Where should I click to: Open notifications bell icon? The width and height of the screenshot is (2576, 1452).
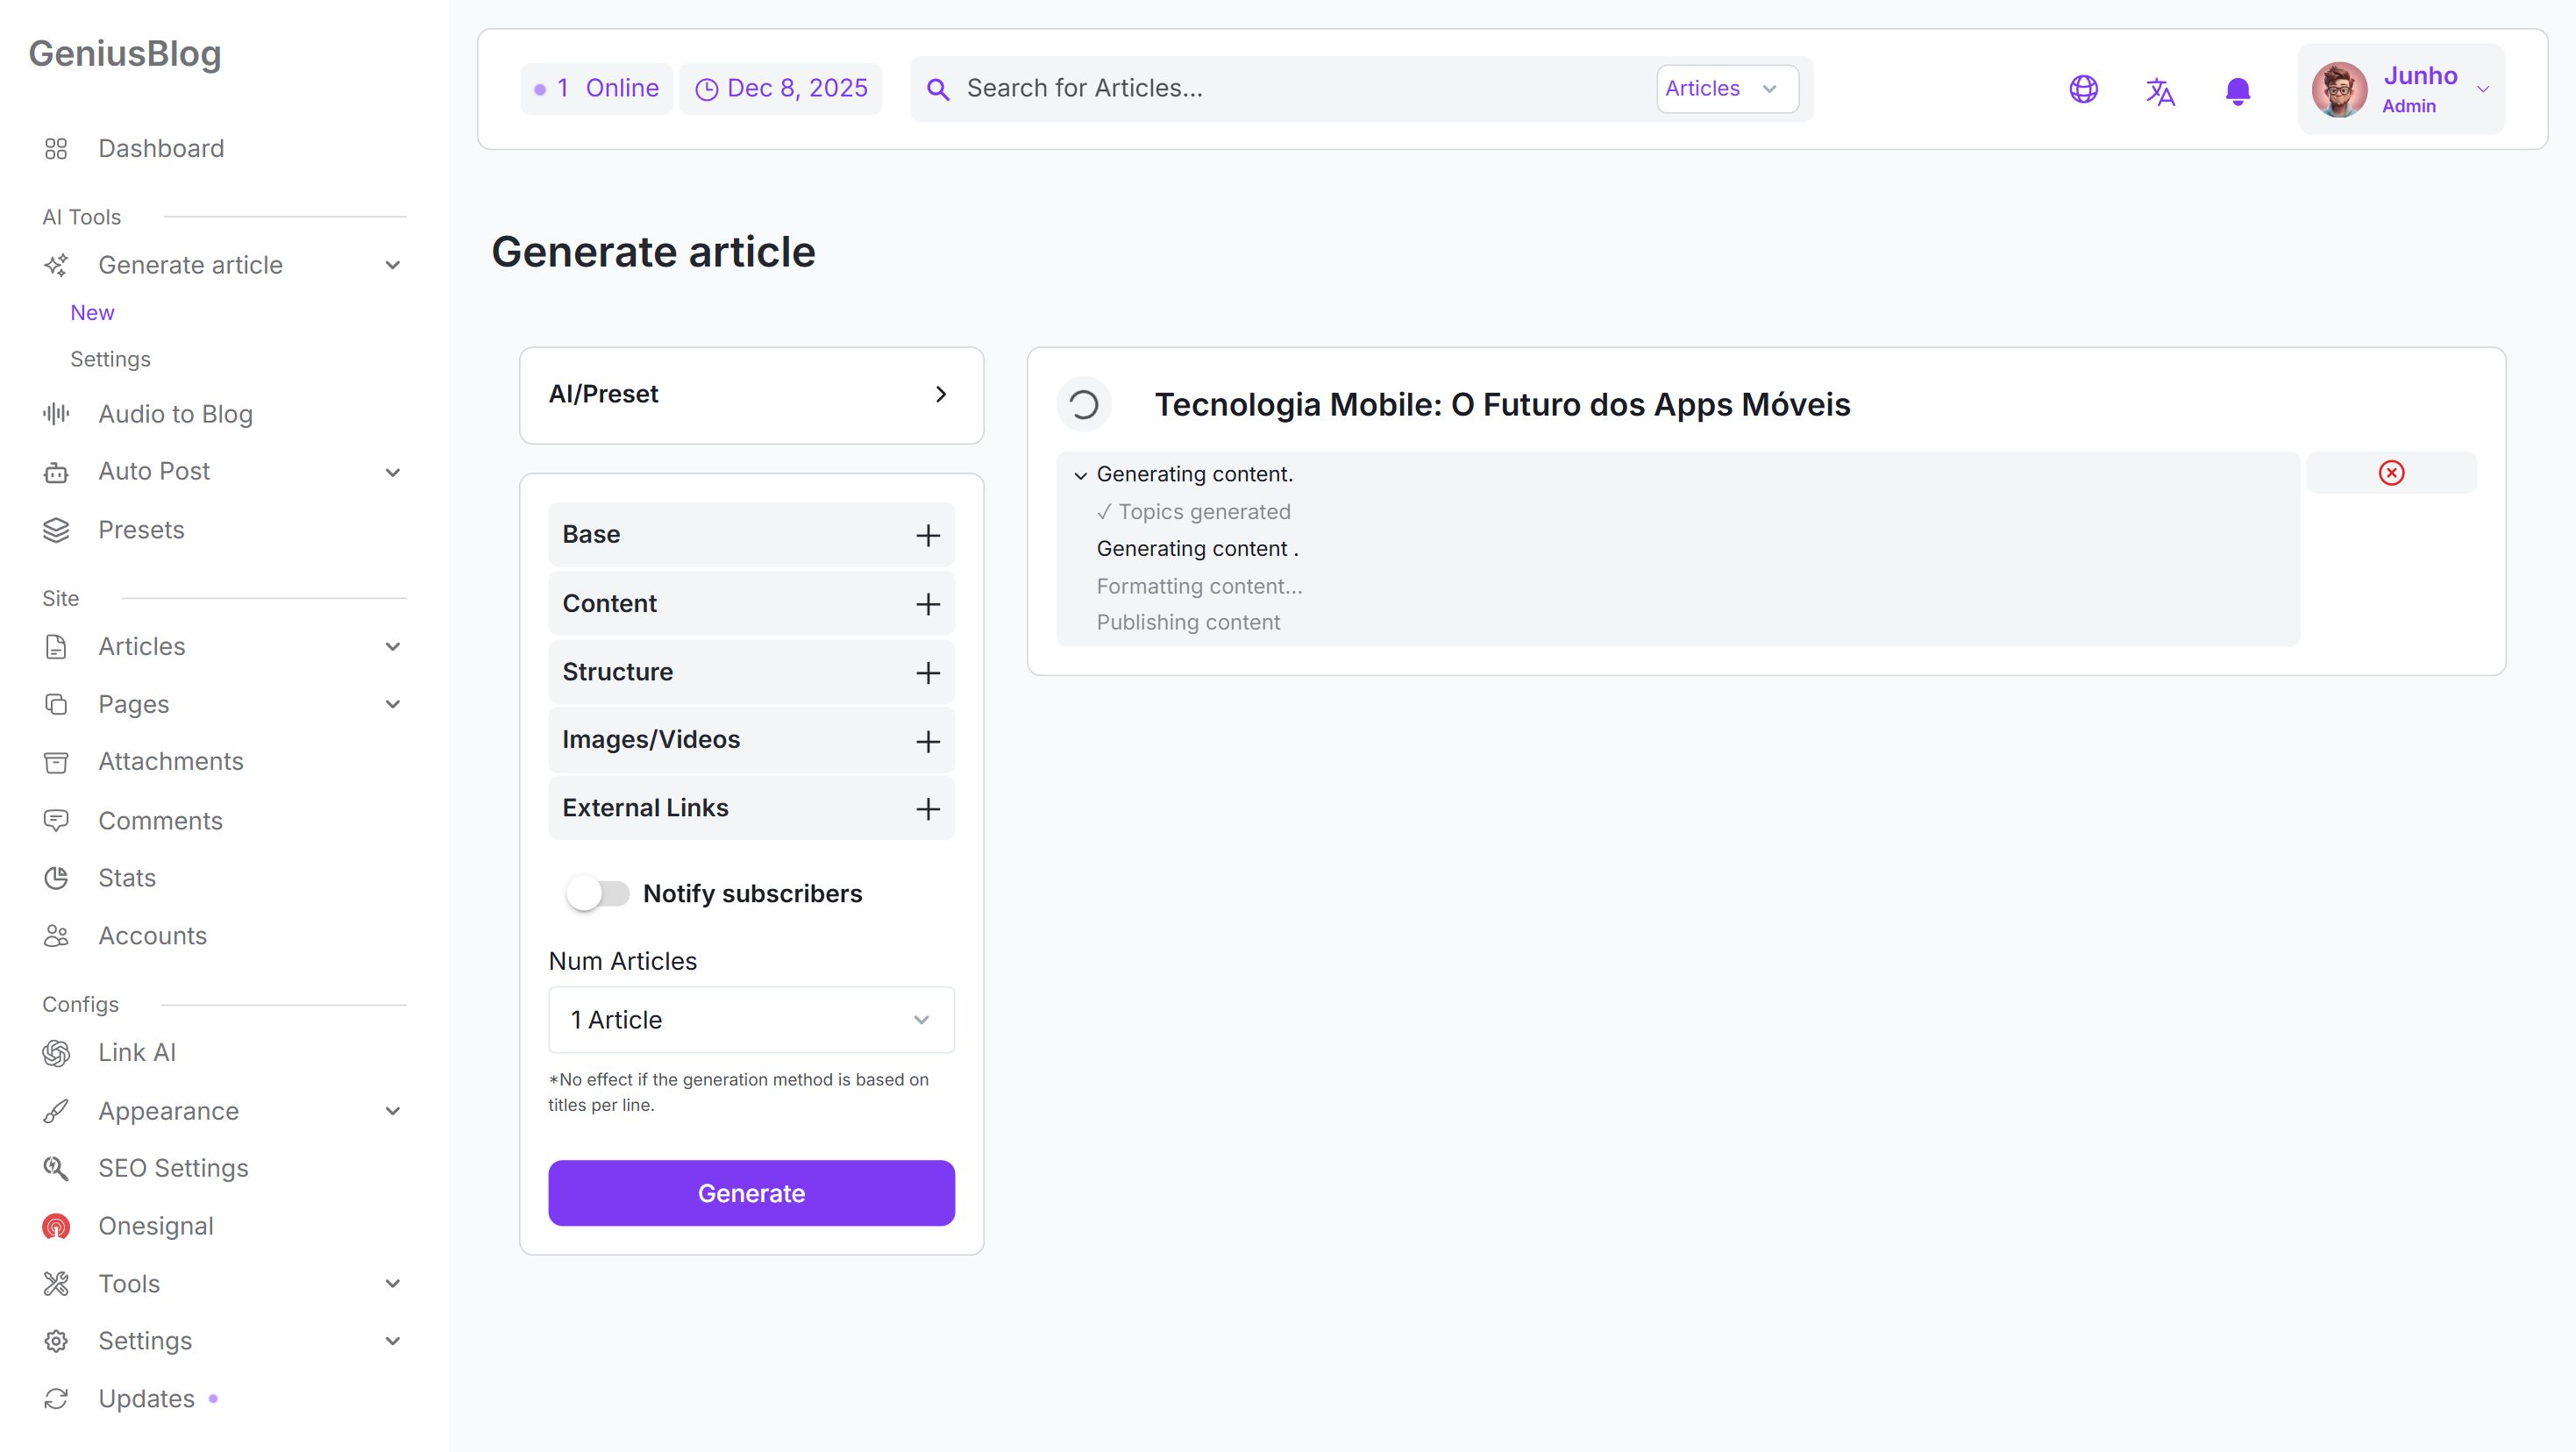2237,91
